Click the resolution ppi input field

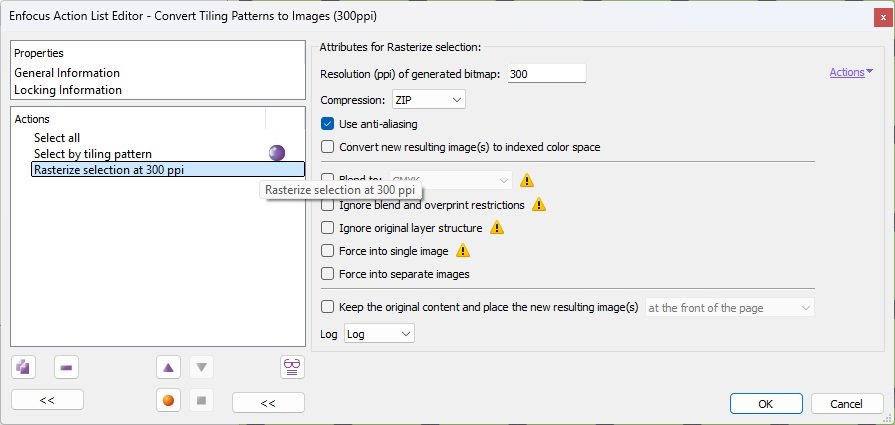[x=546, y=74]
